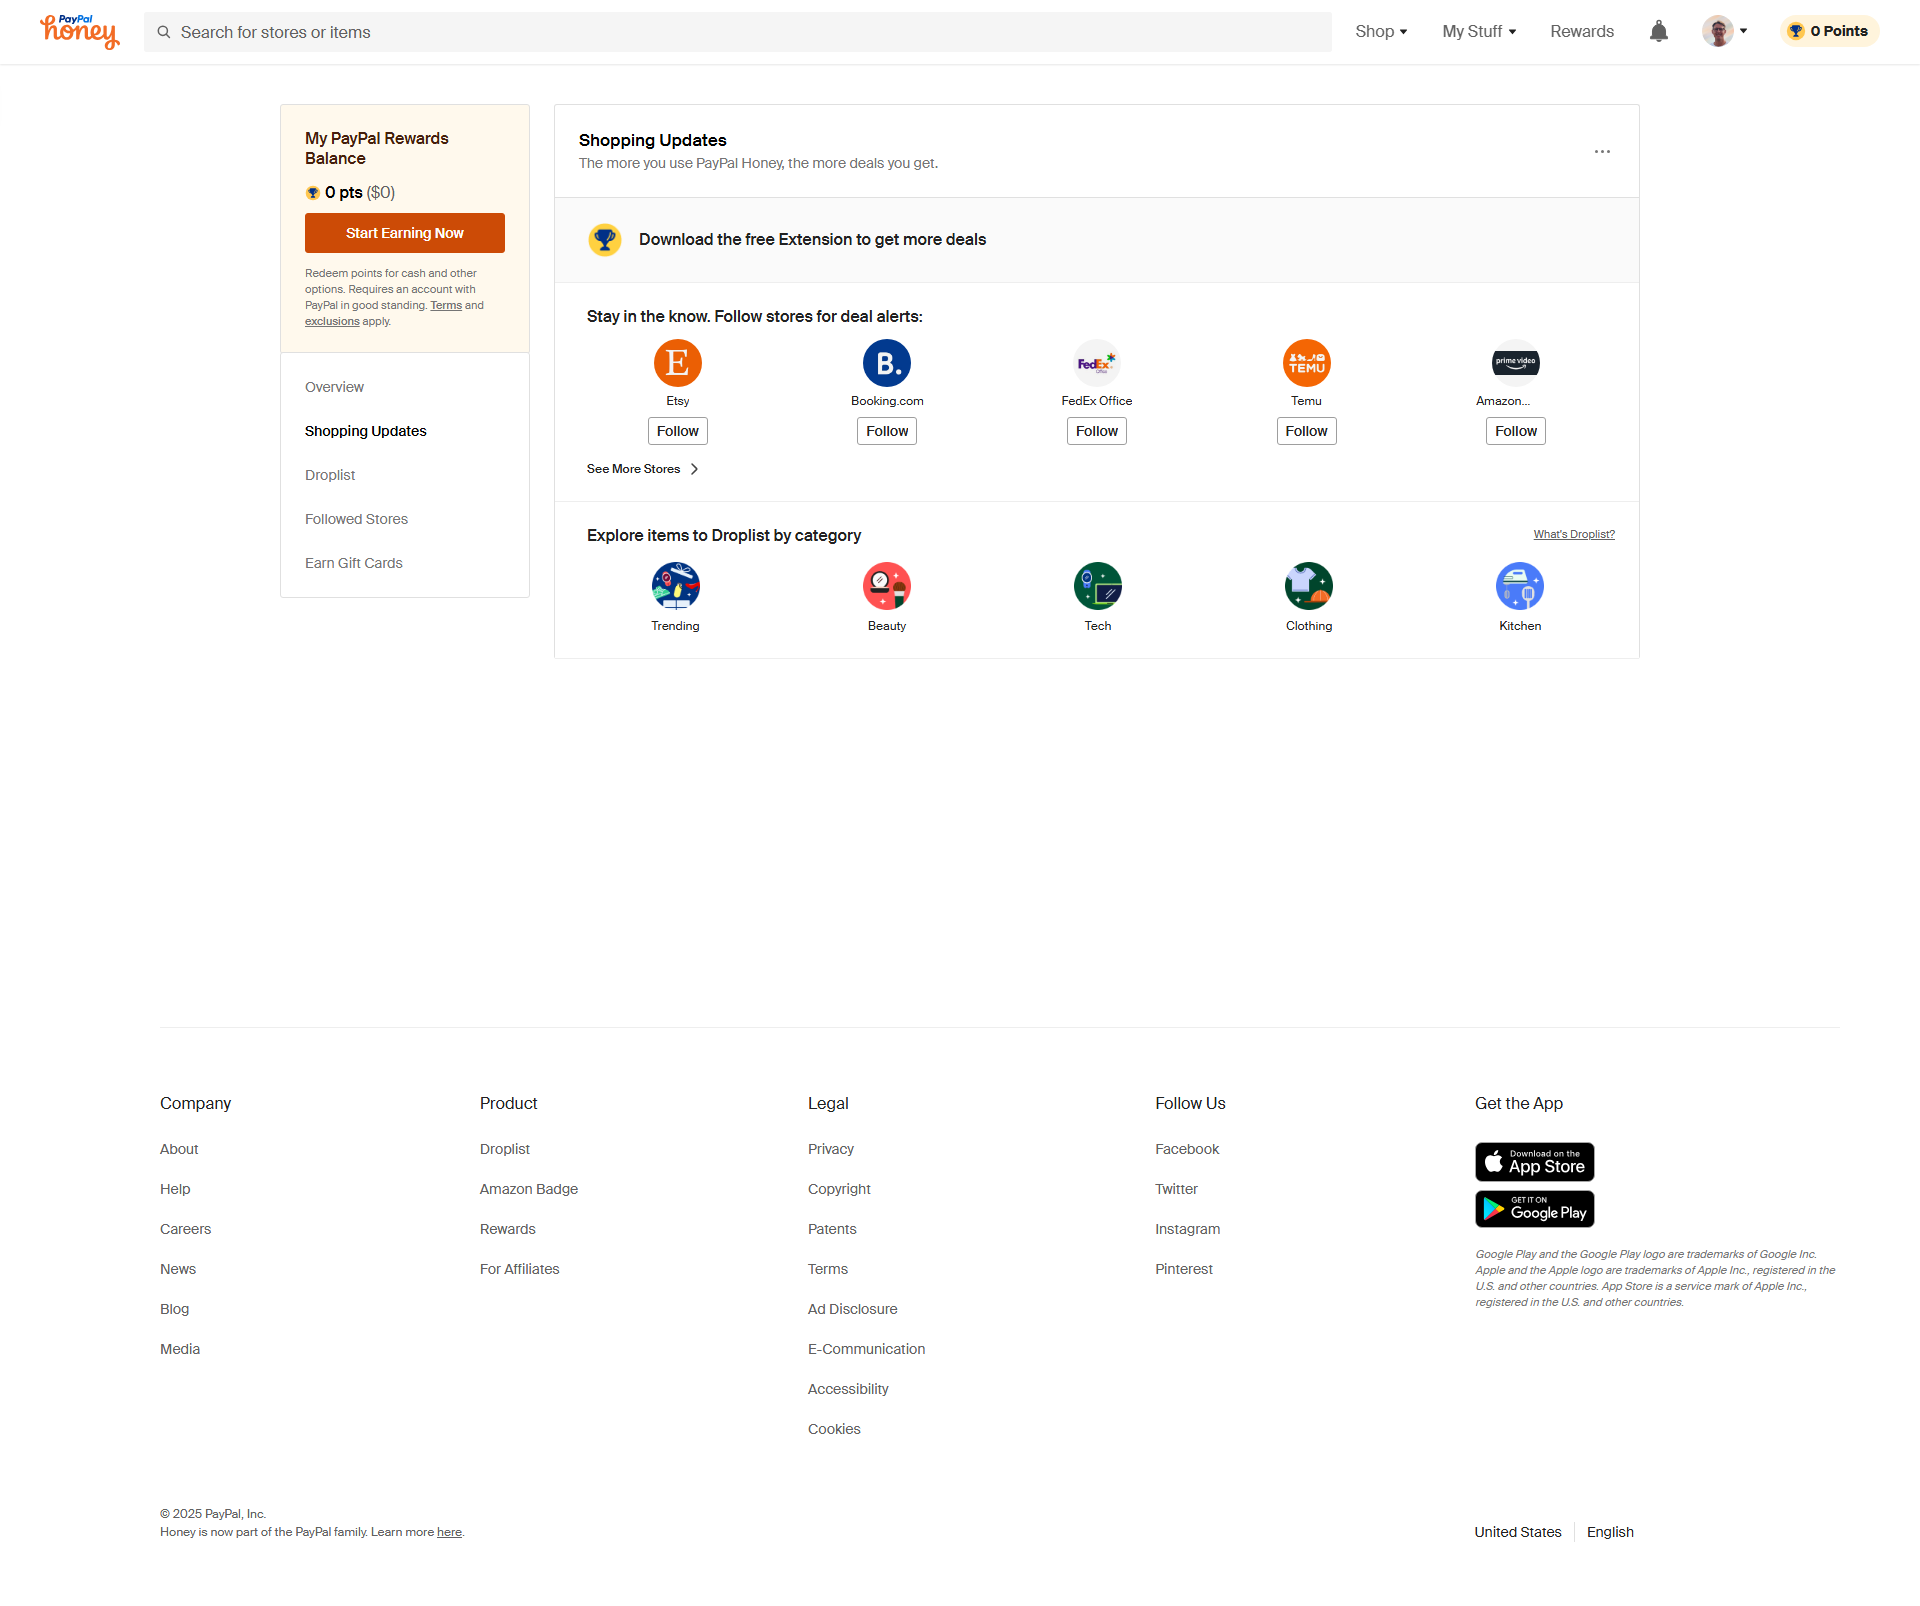Open the notifications bell

click(x=1658, y=31)
